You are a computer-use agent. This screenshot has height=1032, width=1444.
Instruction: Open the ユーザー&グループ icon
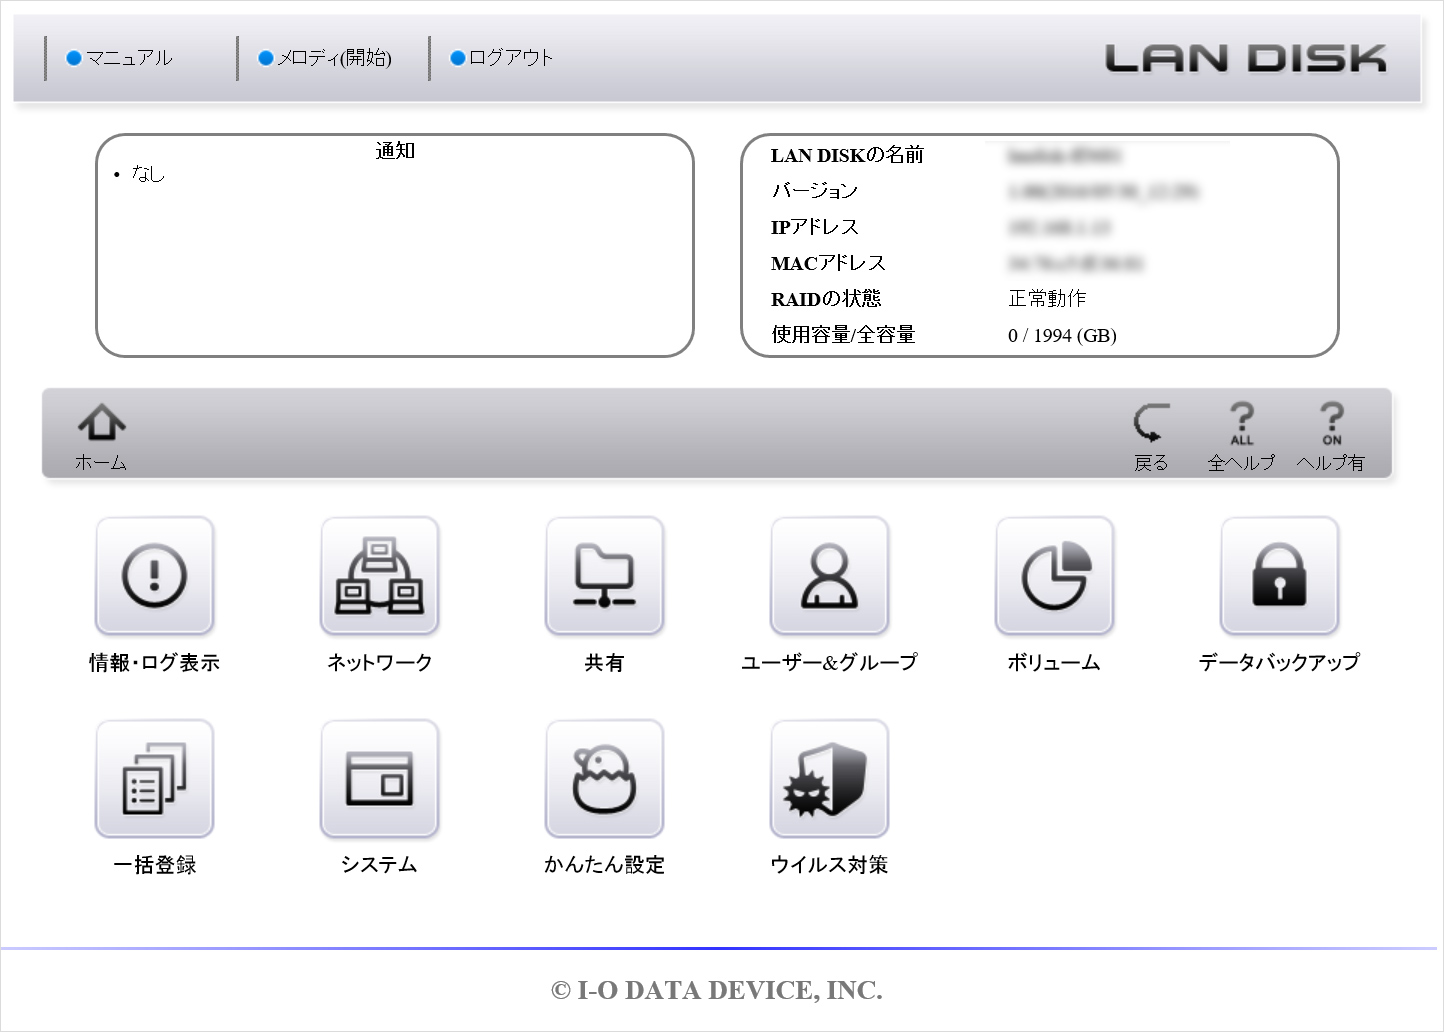pyautogui.click(x=829, y=576)
